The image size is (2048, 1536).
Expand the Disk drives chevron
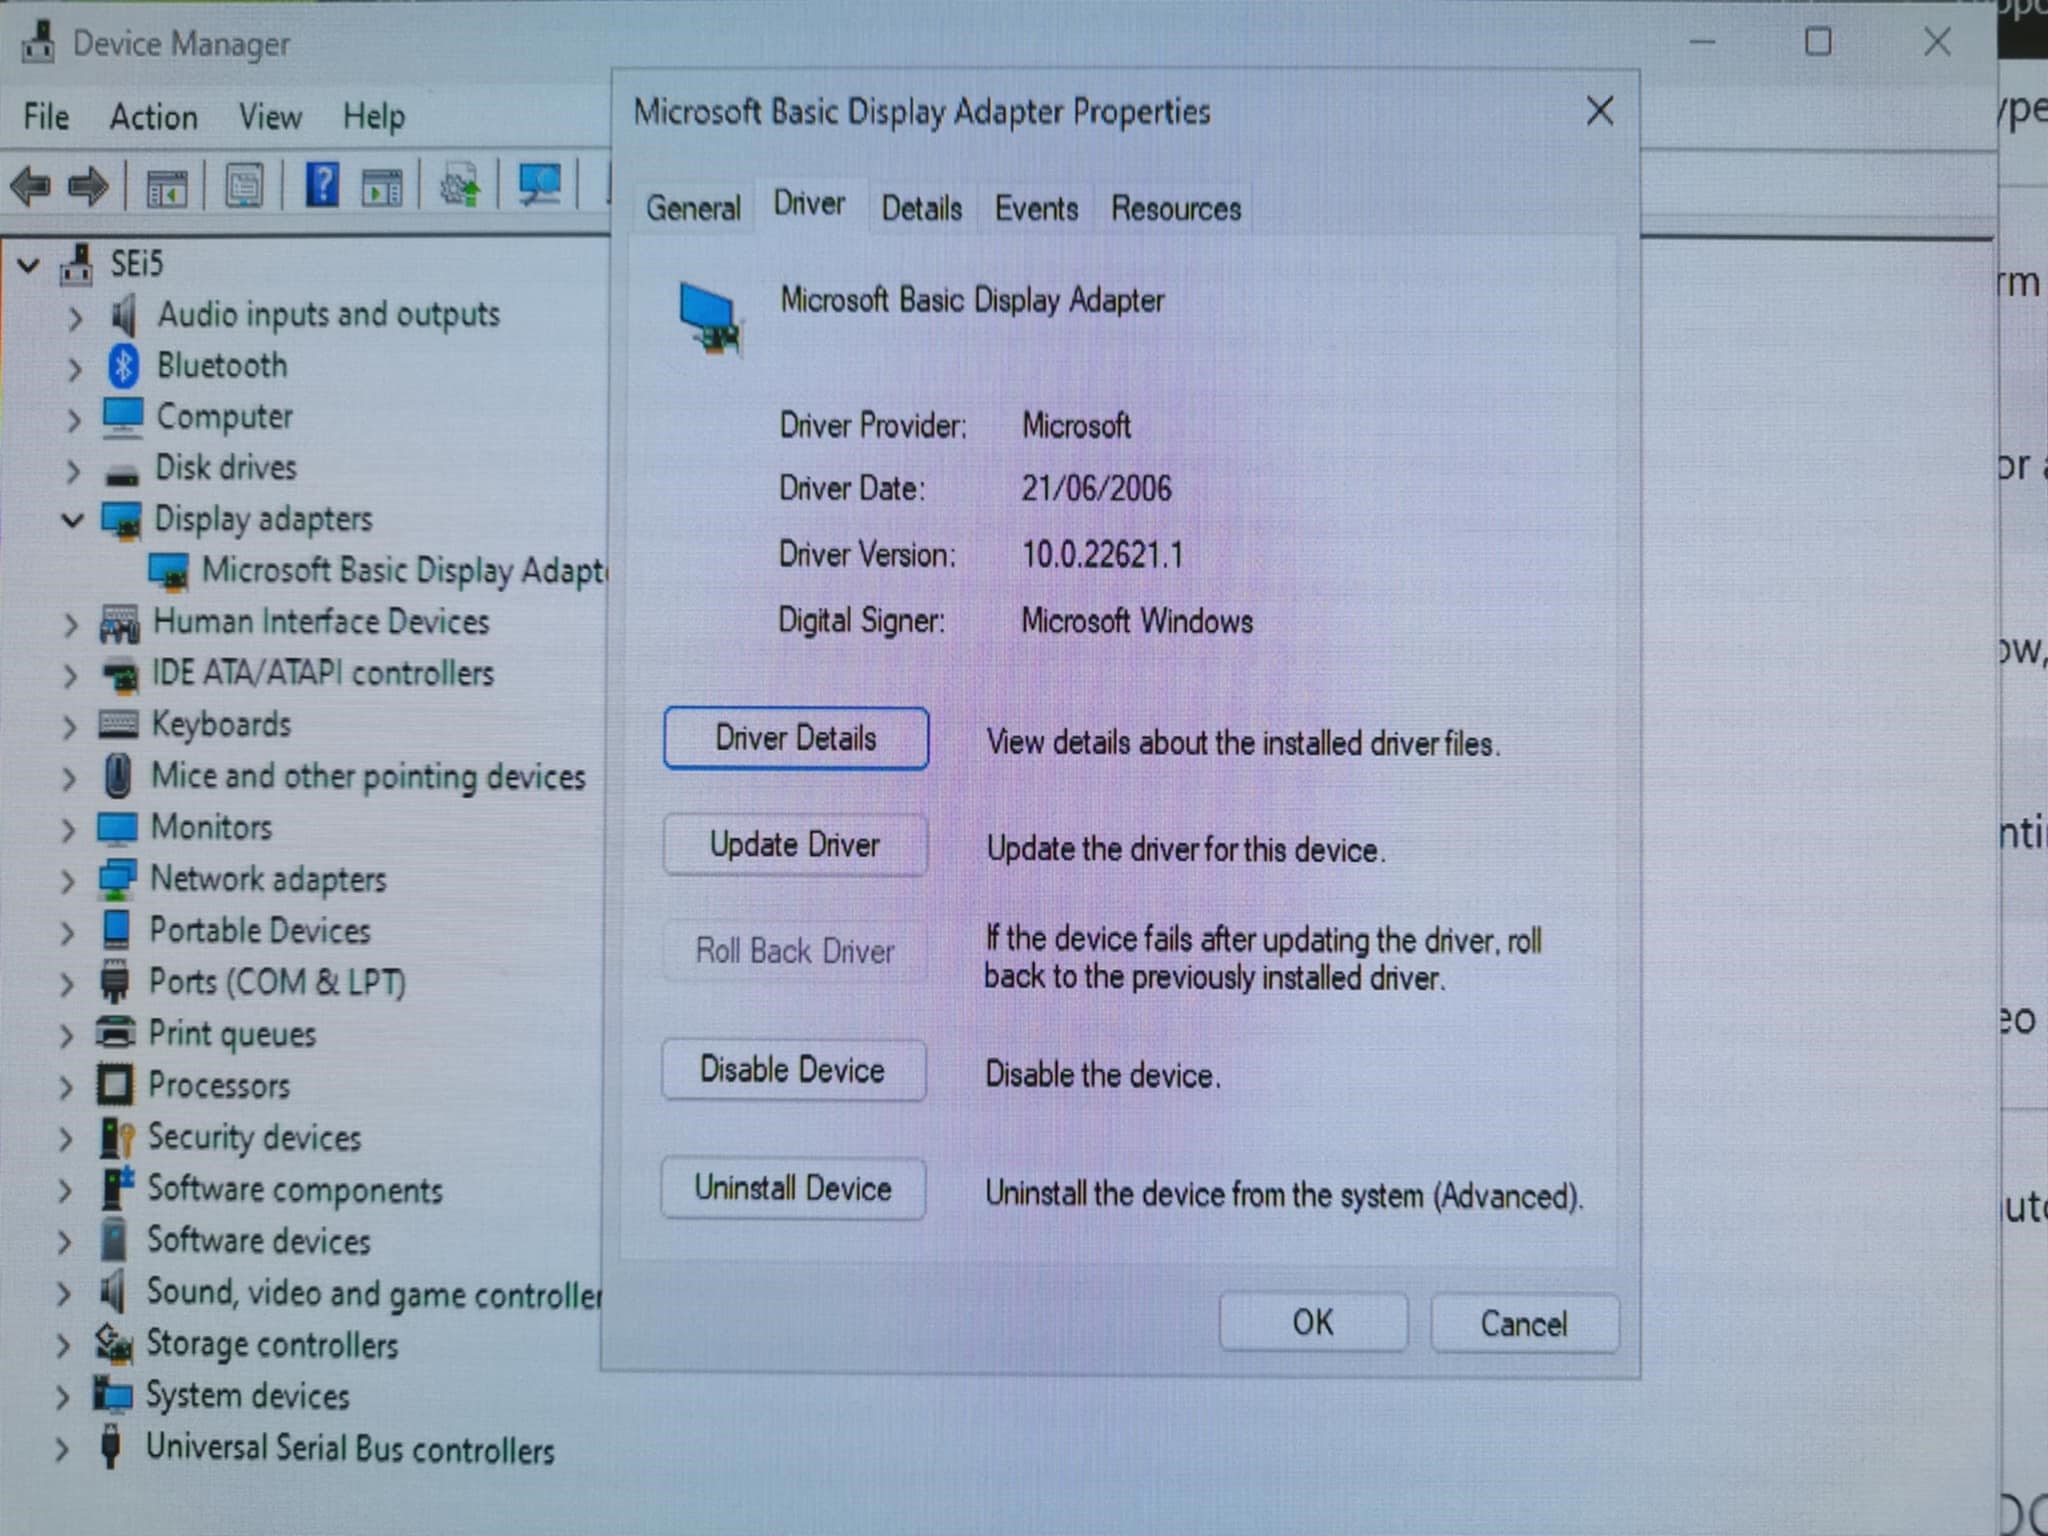click(x=73, y=470)
